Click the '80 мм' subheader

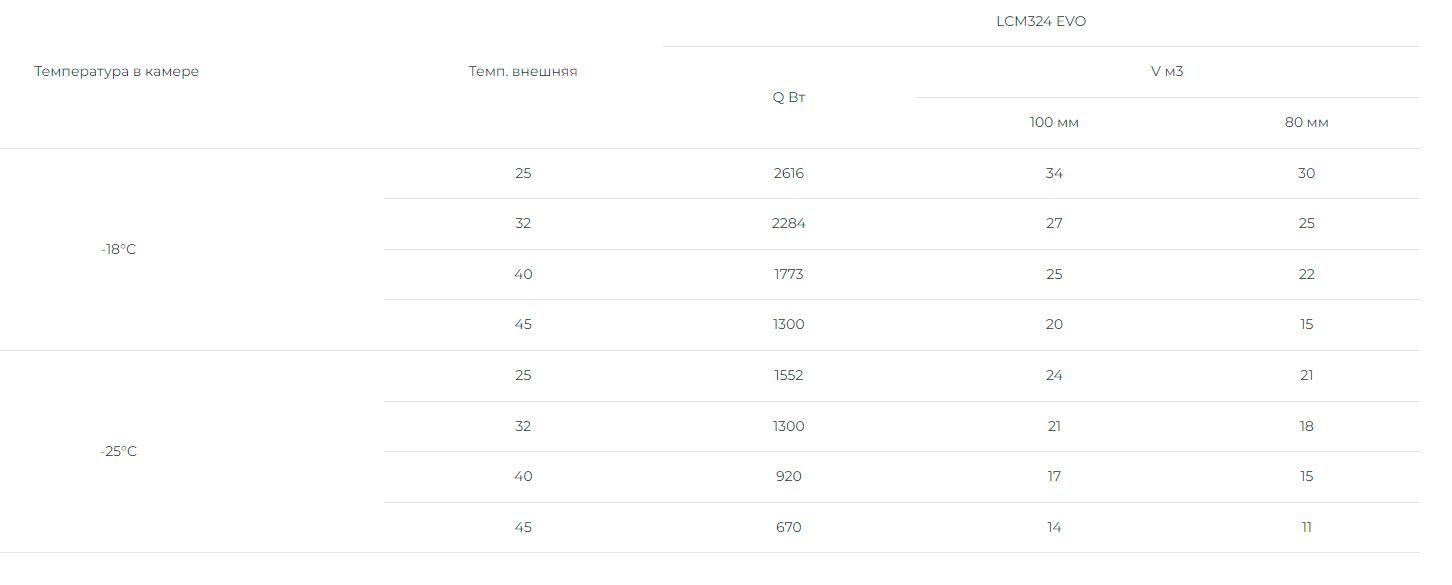(x=1306, y=123)
